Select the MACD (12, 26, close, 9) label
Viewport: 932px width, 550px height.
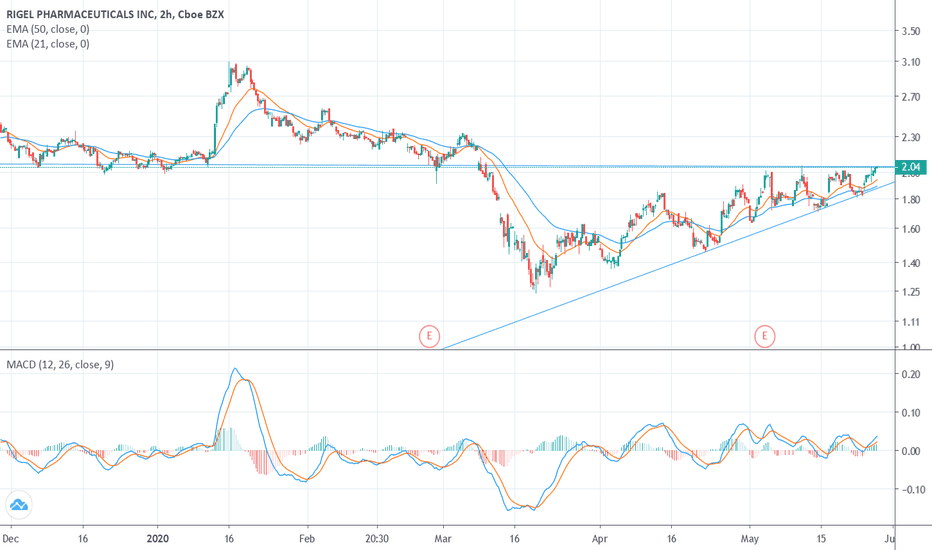click(x=60, y=364)
